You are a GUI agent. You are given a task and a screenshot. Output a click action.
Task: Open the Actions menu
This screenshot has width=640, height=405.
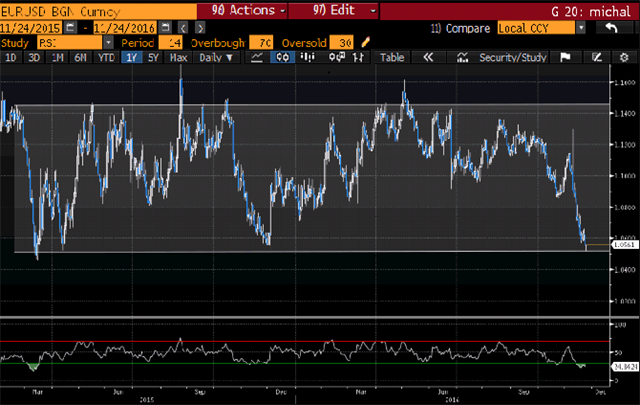[244, 10]
